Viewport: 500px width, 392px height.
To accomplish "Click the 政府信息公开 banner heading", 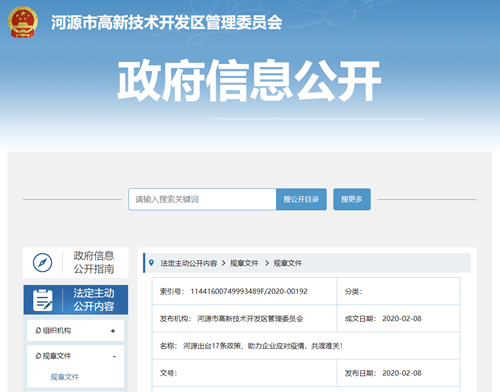I will click(x=249, y=81).
